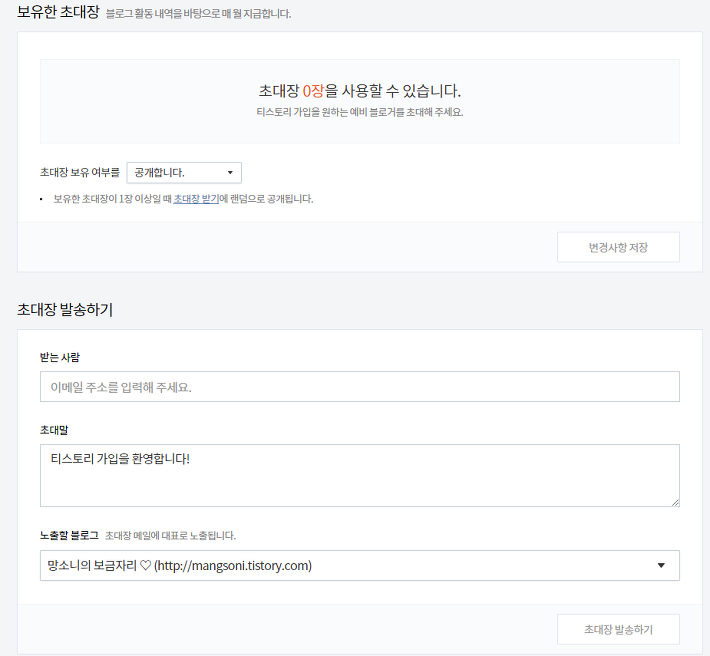Click the 보유한 초대장 heading
710x656 pixels.
pos(58,12)
